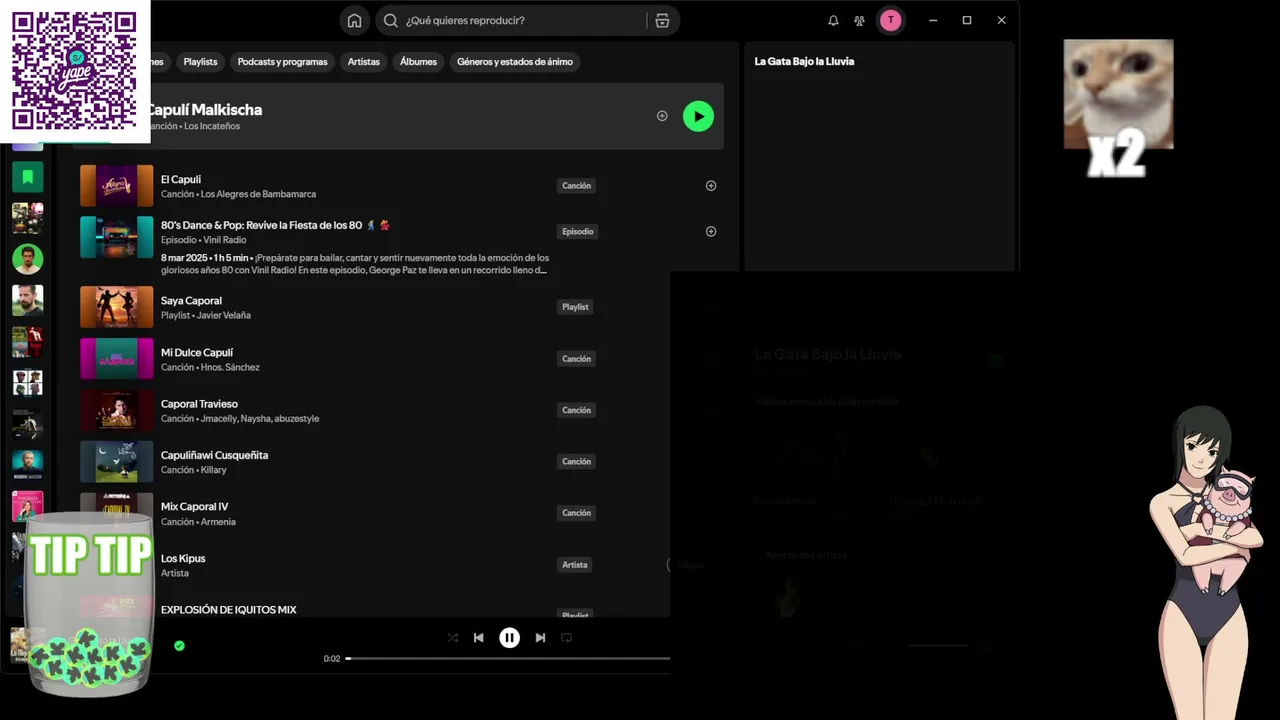Visit Javier Velaña's profile
The width and height of the screenshot is (1280, 720).
pos(225,315)
